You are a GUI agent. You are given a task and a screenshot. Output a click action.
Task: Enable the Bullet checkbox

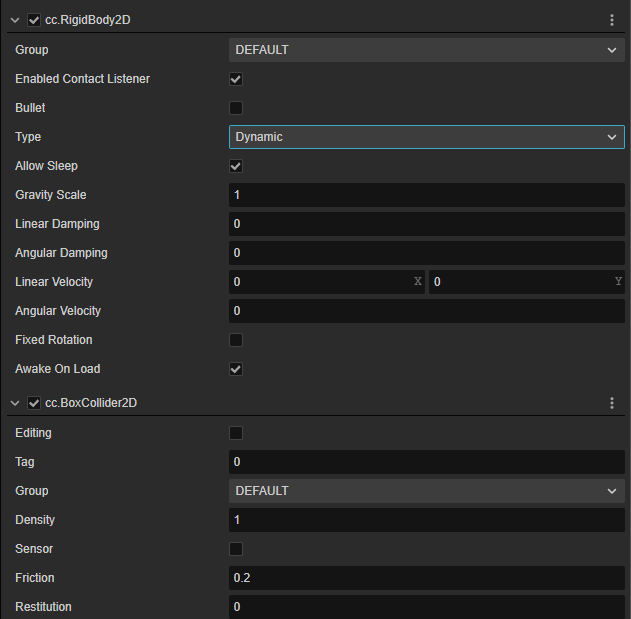coord(236,108)
